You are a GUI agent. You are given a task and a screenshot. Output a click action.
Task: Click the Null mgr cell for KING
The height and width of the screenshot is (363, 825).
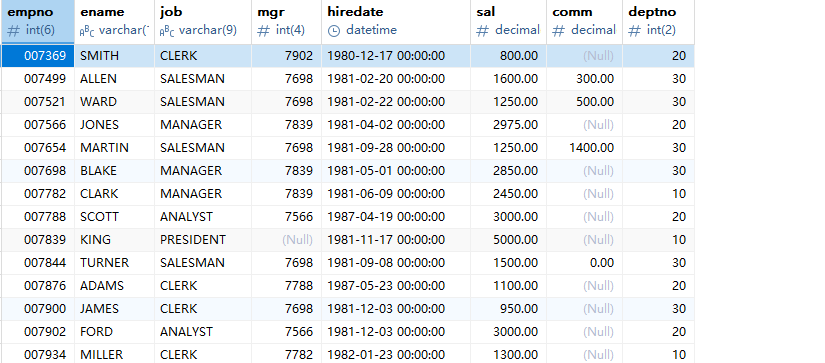pyautogui.click(x=286, y=240)
